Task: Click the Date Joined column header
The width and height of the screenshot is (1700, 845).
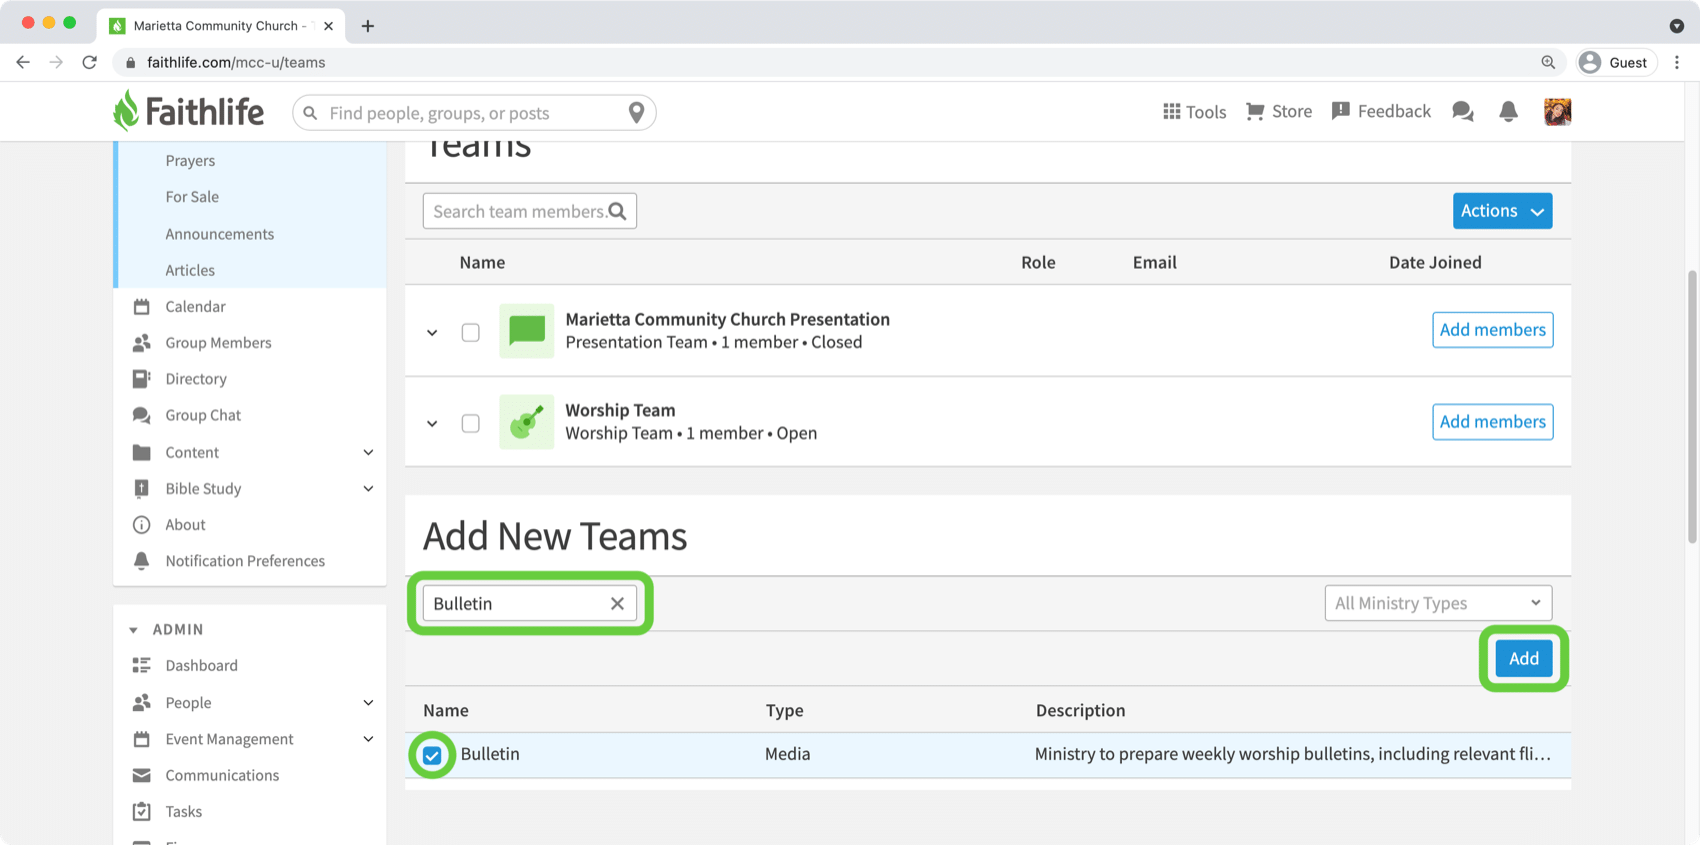Action: point(1435,262)
